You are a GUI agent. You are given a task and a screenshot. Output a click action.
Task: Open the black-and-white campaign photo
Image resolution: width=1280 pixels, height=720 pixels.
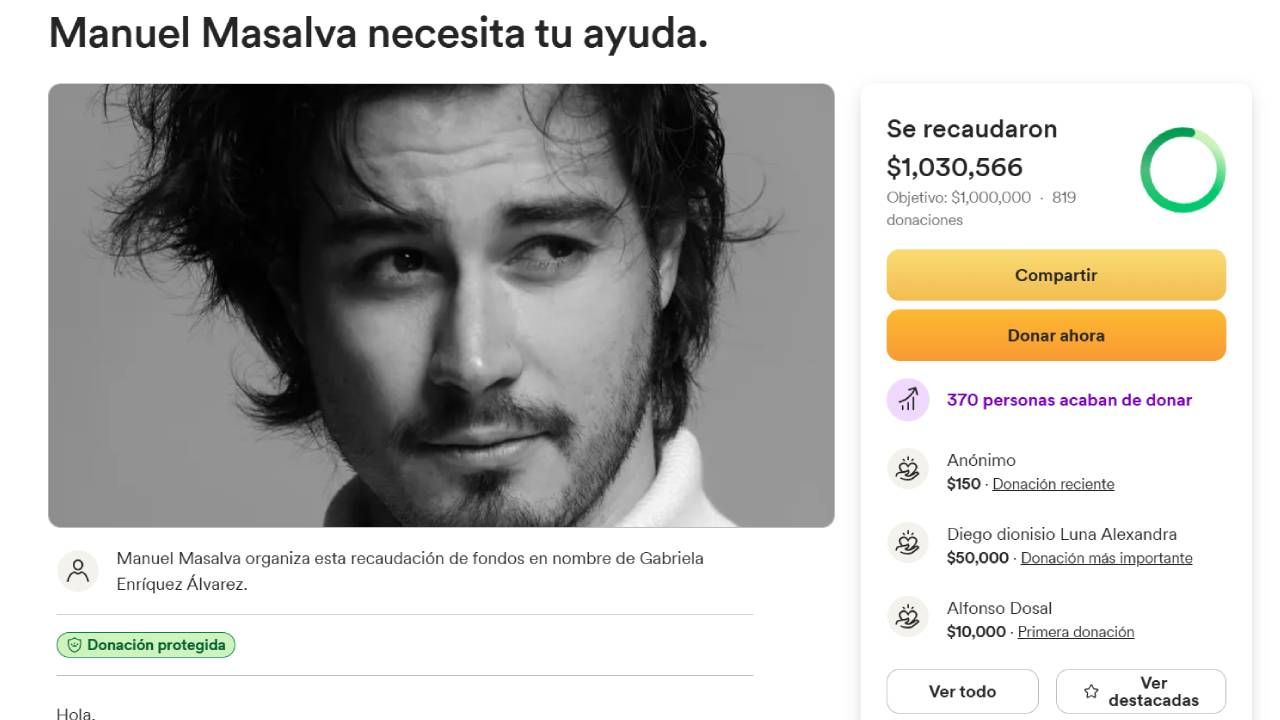[441, 305]
